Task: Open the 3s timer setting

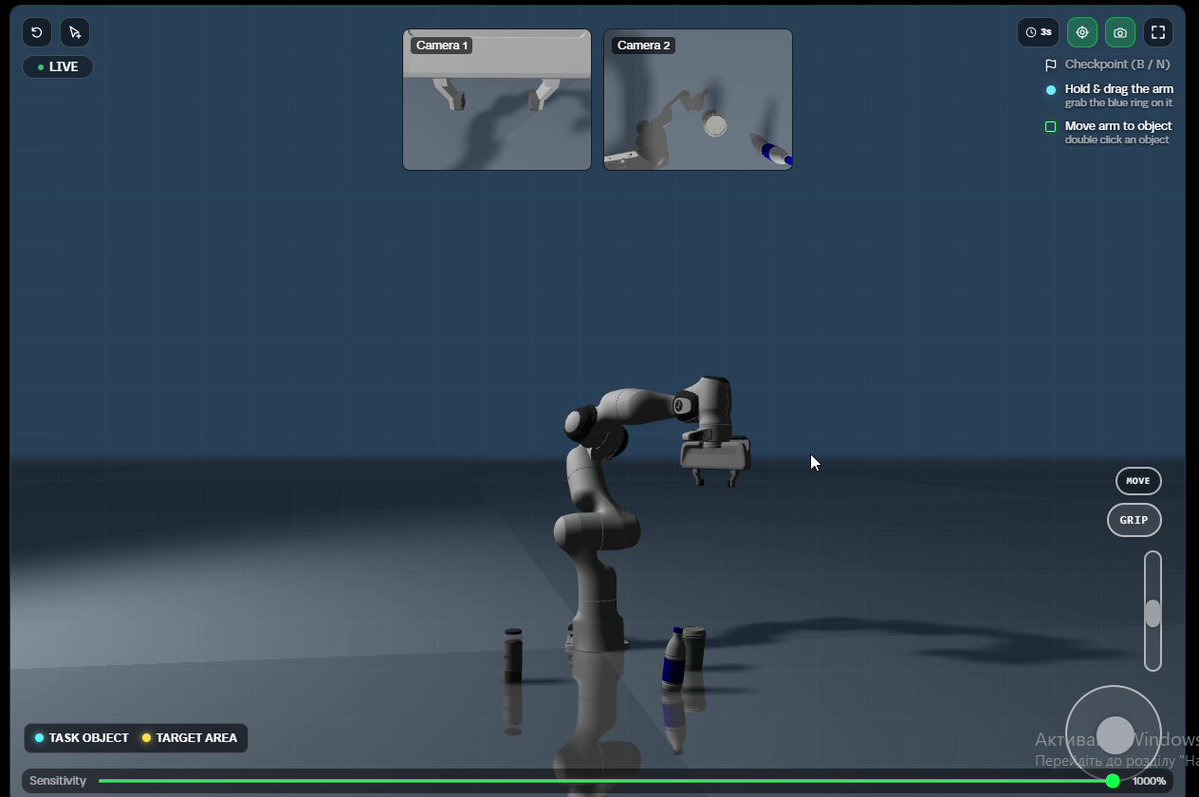Action: coord(1038,32)
